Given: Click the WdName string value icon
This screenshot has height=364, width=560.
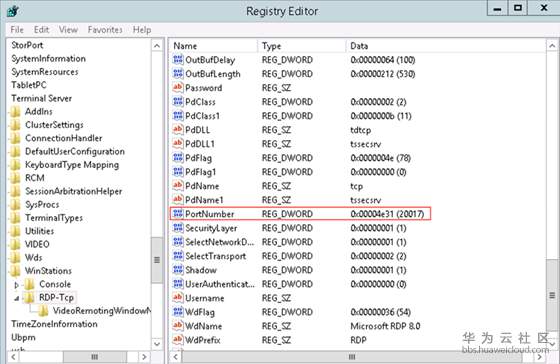Looking at the screenshot, I should coord(178,326).
